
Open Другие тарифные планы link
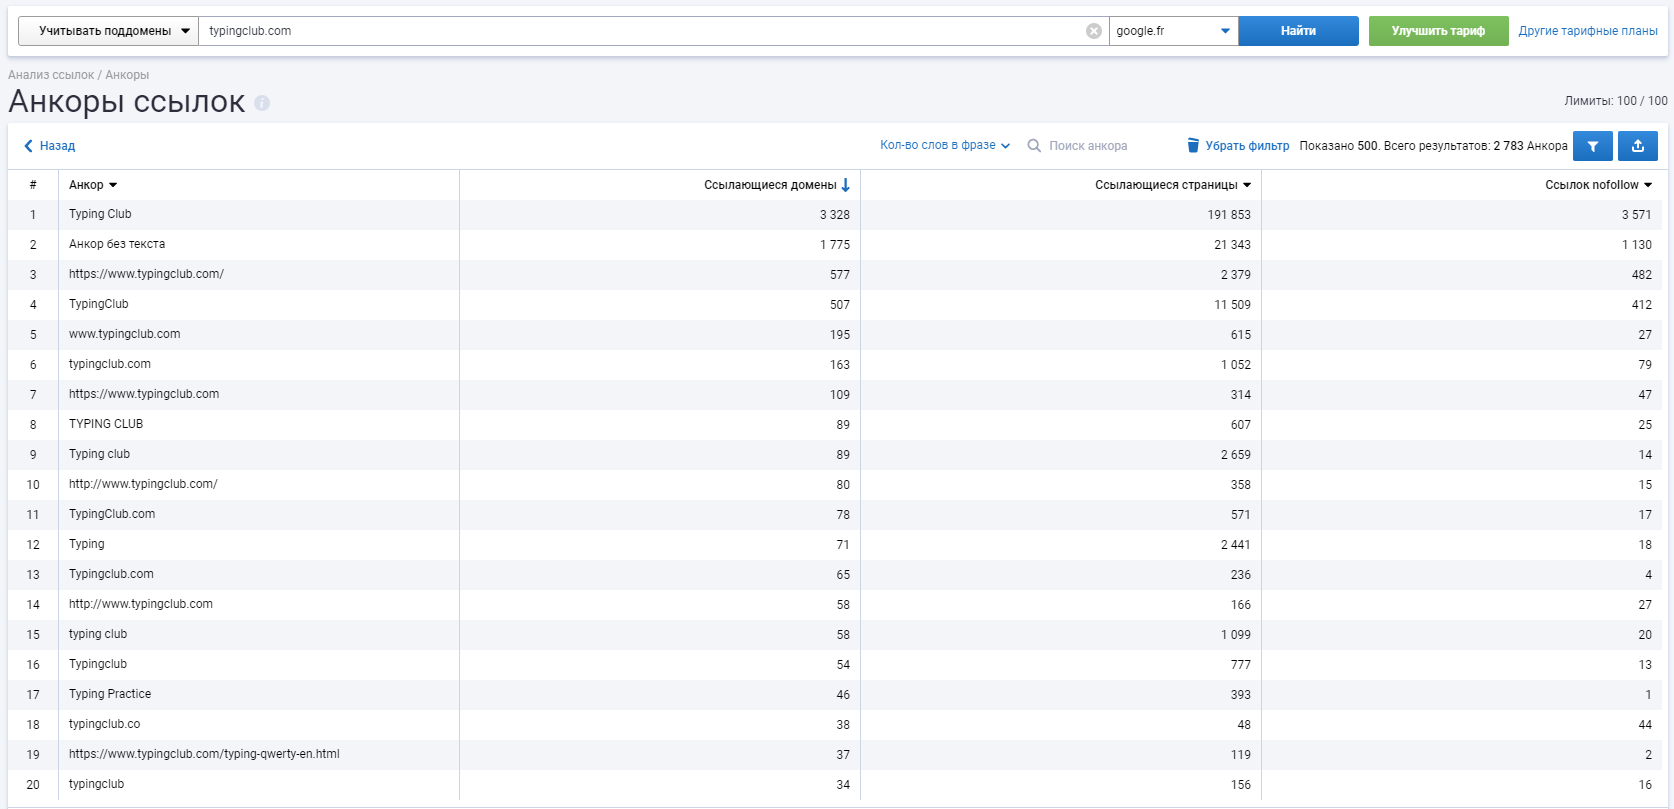pyautogui.click(x=1587, y=31)
